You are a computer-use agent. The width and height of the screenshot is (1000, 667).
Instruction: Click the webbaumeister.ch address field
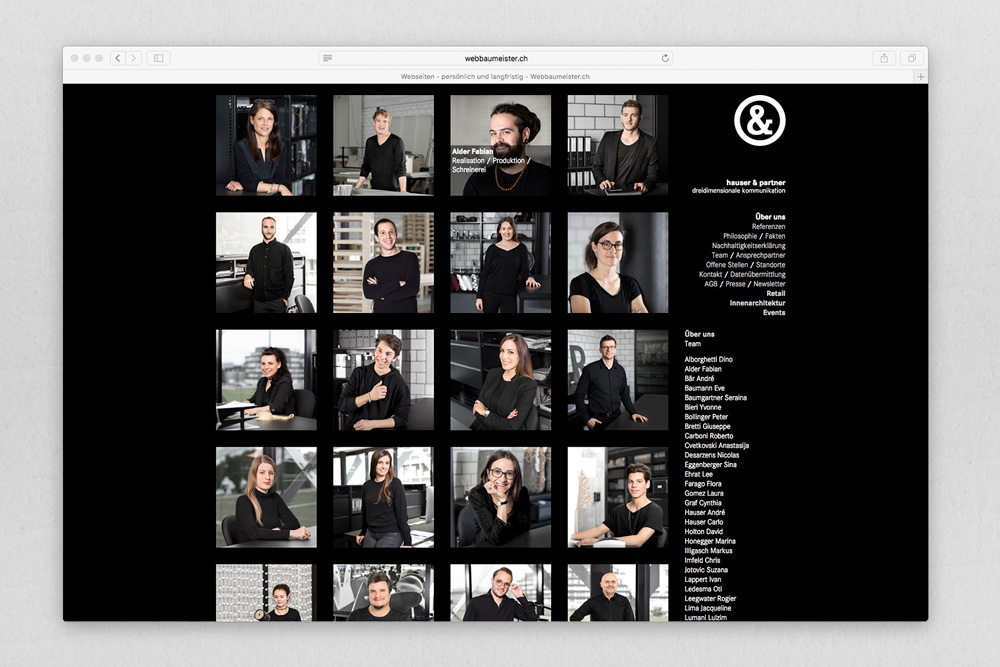496,58
